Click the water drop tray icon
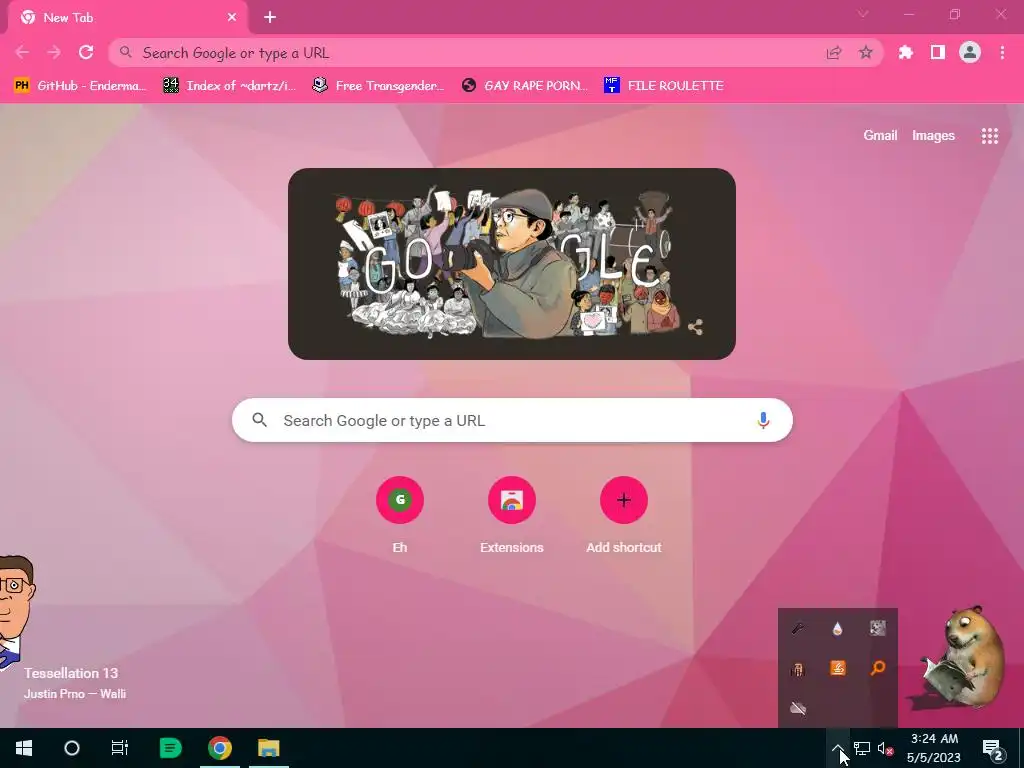Viewport: 1024px width, 768px height. coord(837,628)
